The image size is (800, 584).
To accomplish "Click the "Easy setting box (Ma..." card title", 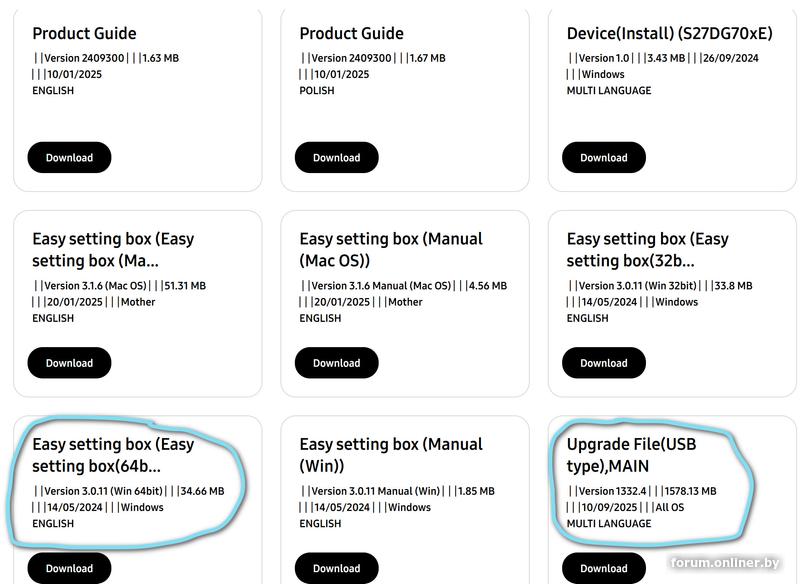I will [113, 250].
